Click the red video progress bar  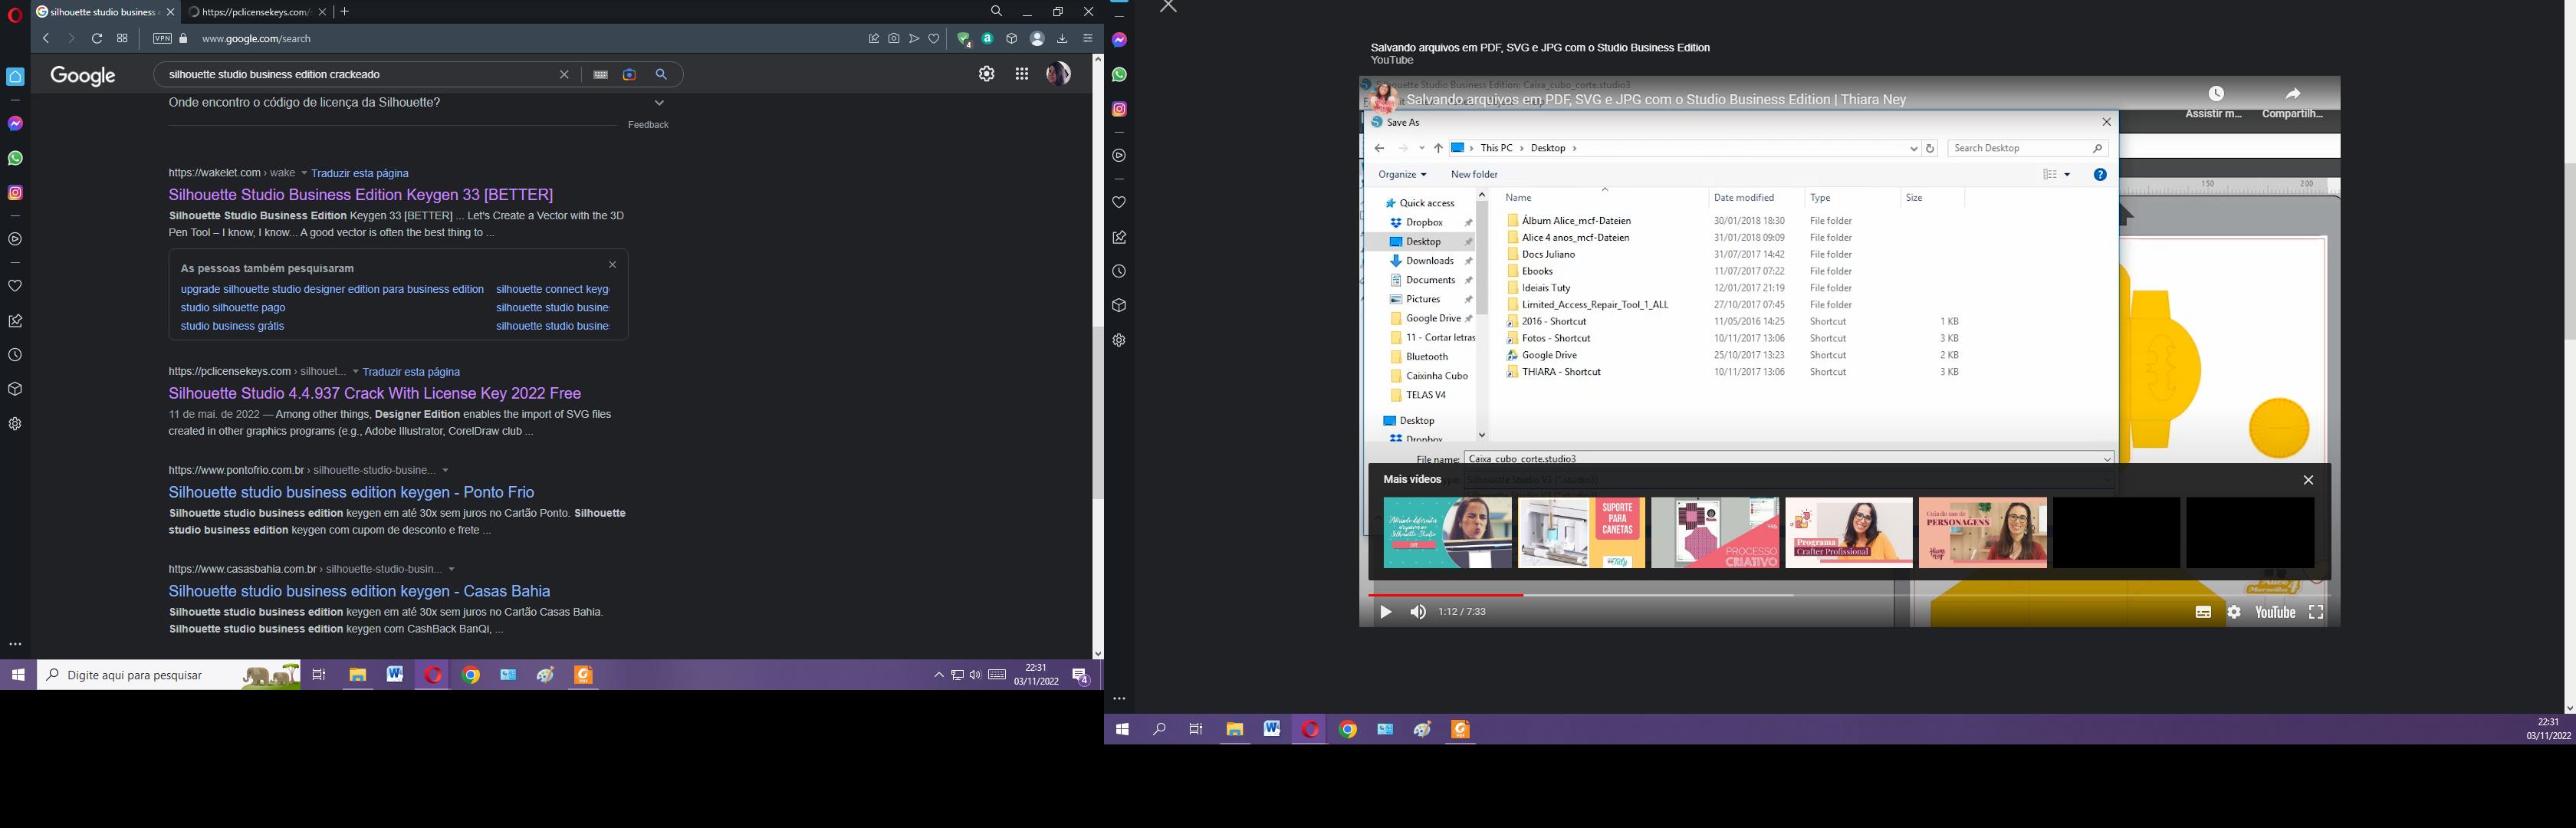pos(1445,595)
